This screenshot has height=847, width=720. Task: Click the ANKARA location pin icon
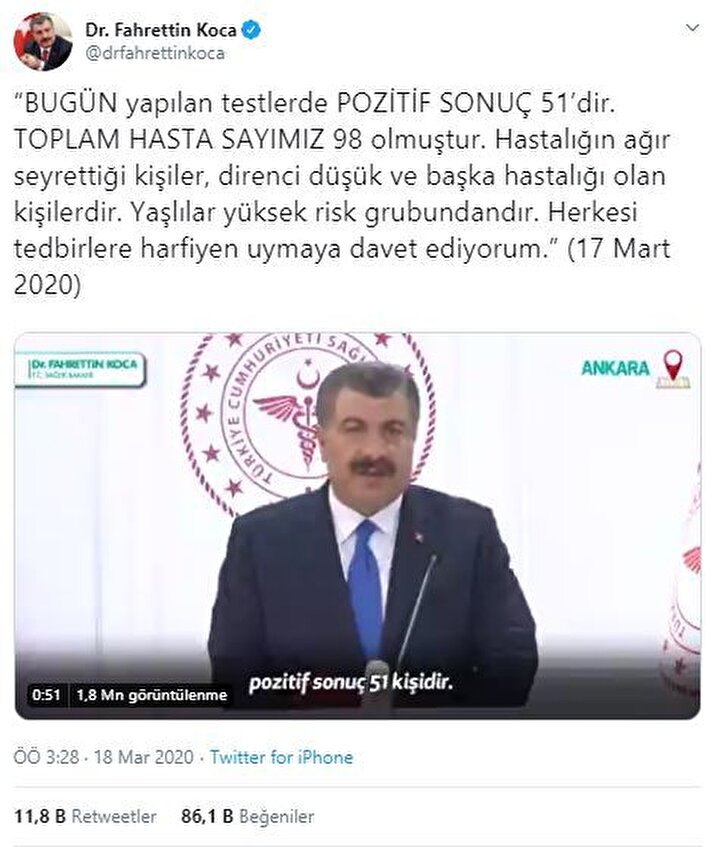click(x=673, y=368)
